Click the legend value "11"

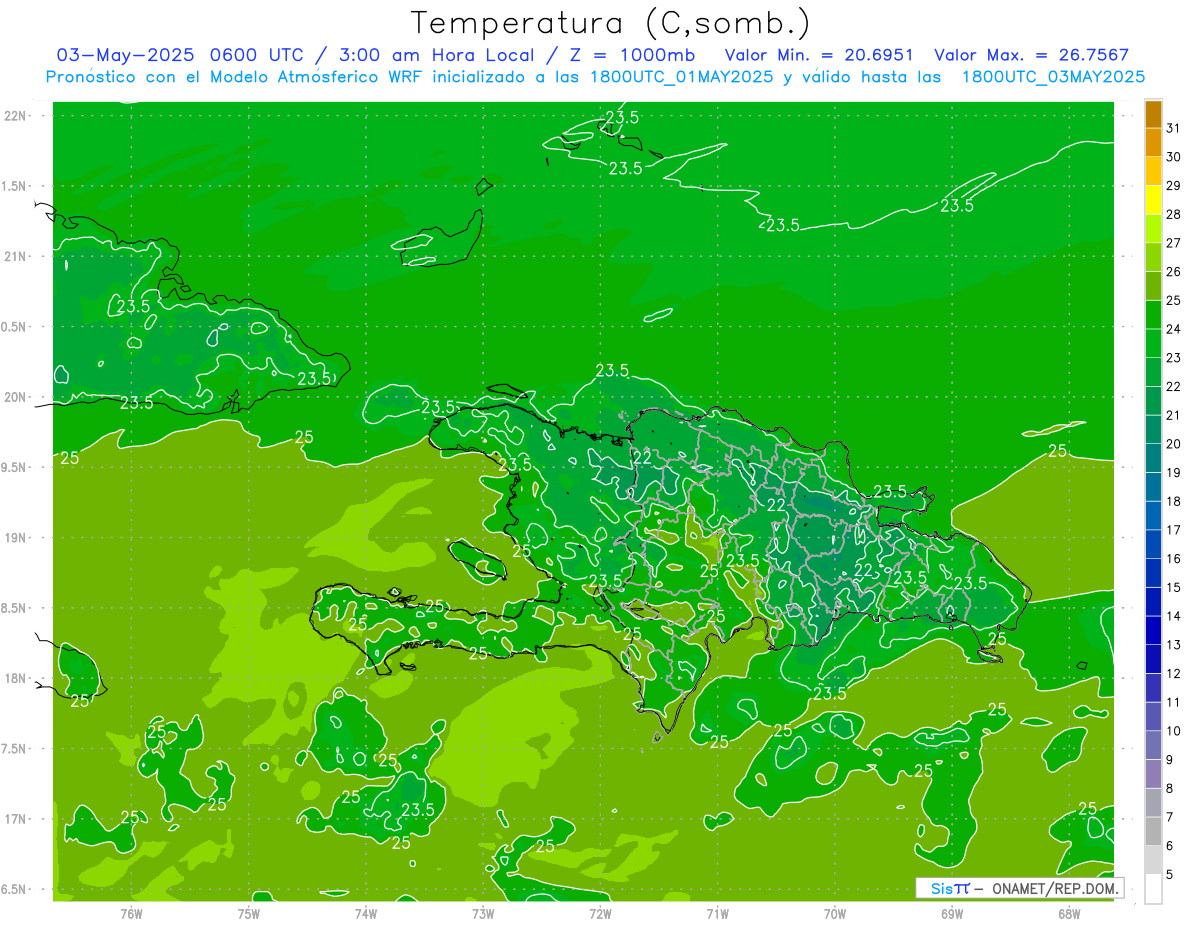[x=1174, y=702]
